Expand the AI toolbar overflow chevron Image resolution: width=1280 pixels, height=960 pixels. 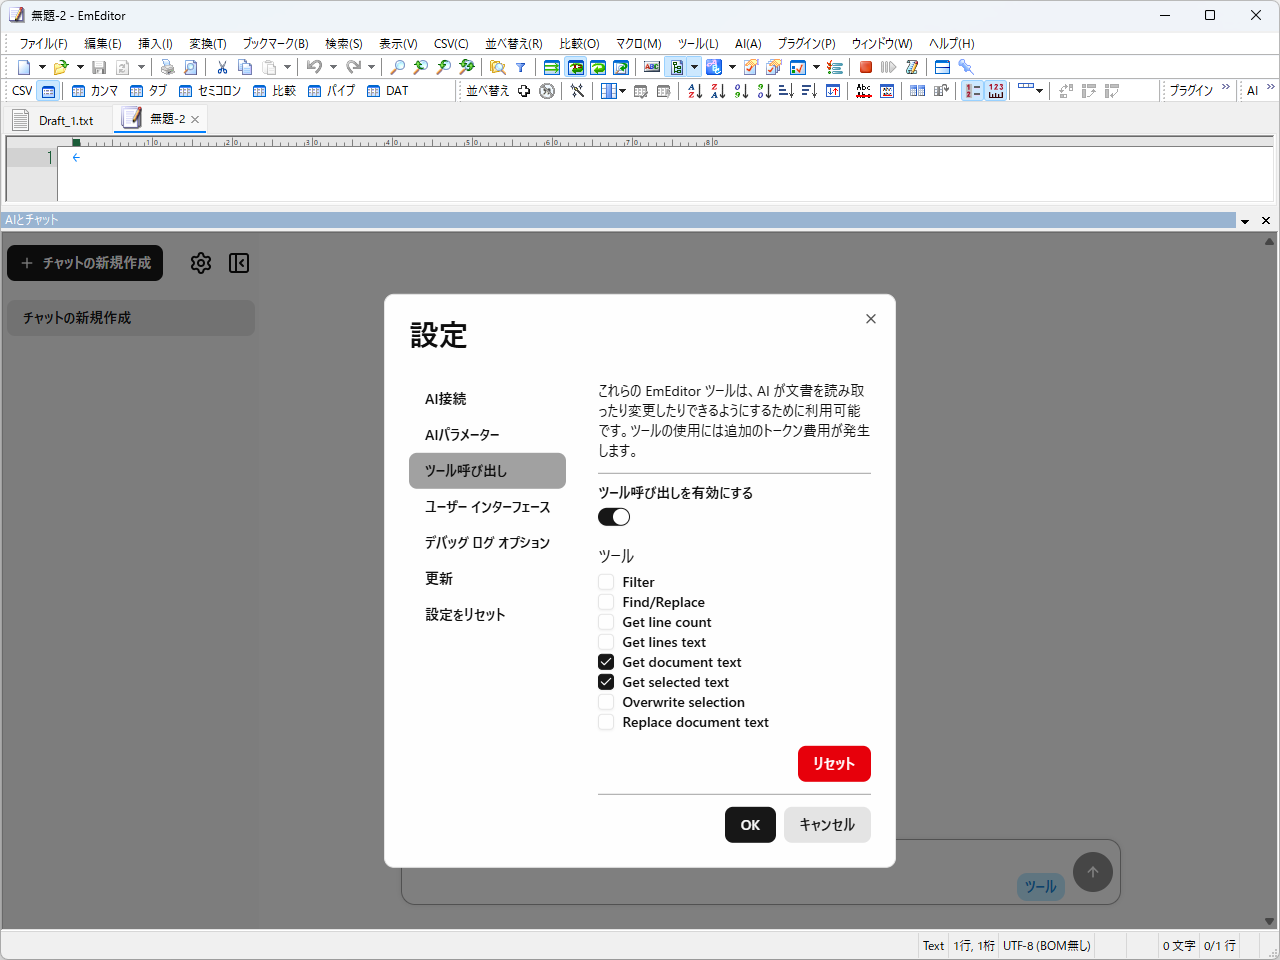[1271, 88]
